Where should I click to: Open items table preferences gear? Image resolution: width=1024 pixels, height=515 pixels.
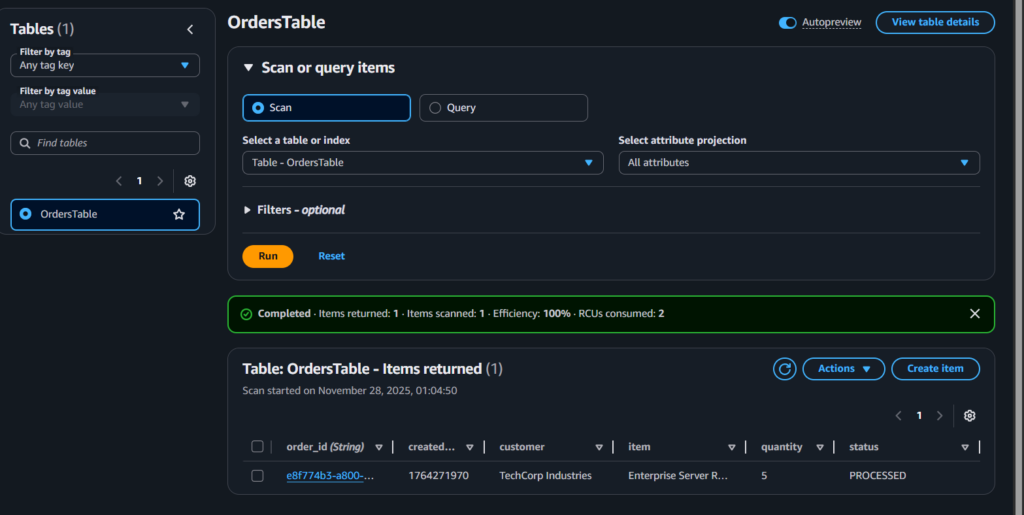click(x=969, y=416)
